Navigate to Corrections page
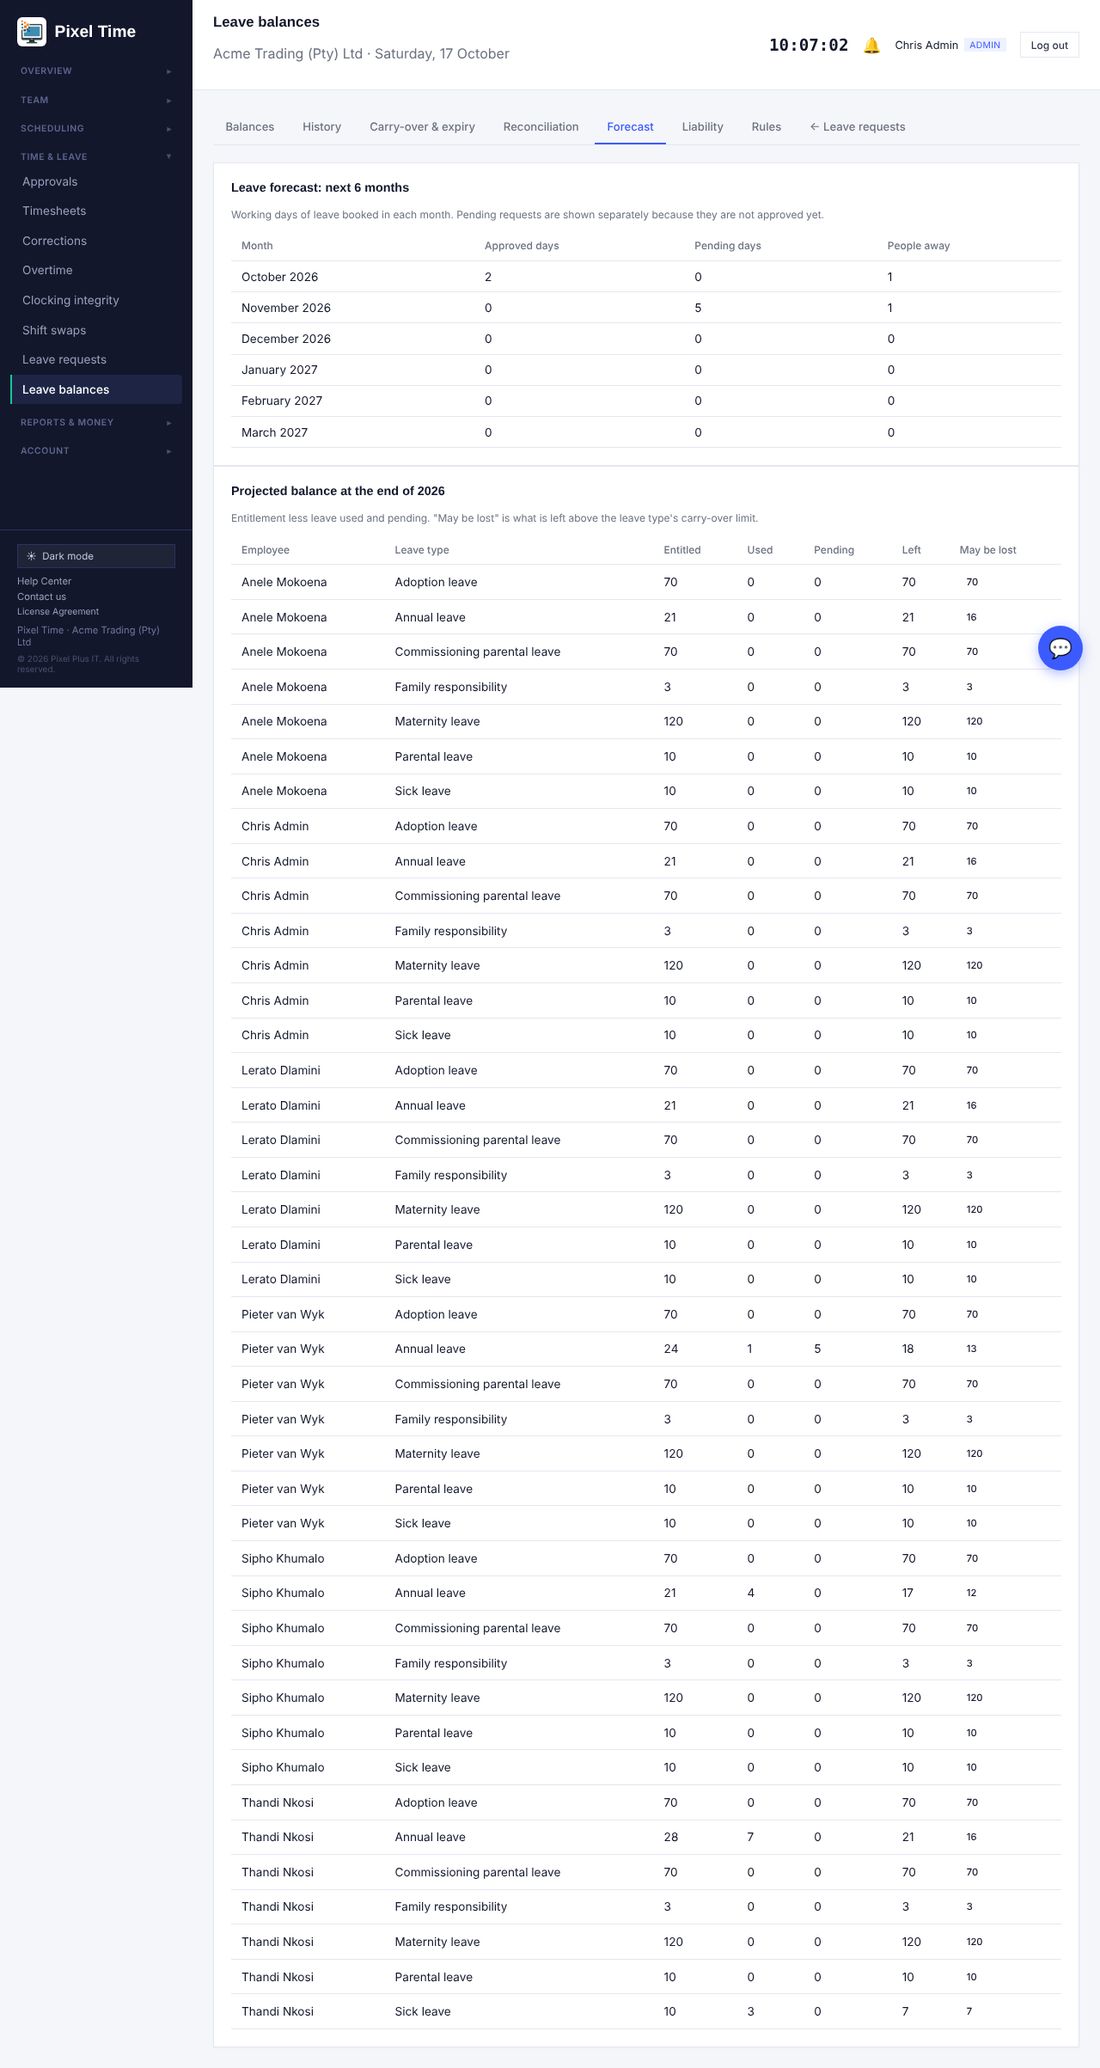The image size is (1100, 2068). tap(96, 241)
